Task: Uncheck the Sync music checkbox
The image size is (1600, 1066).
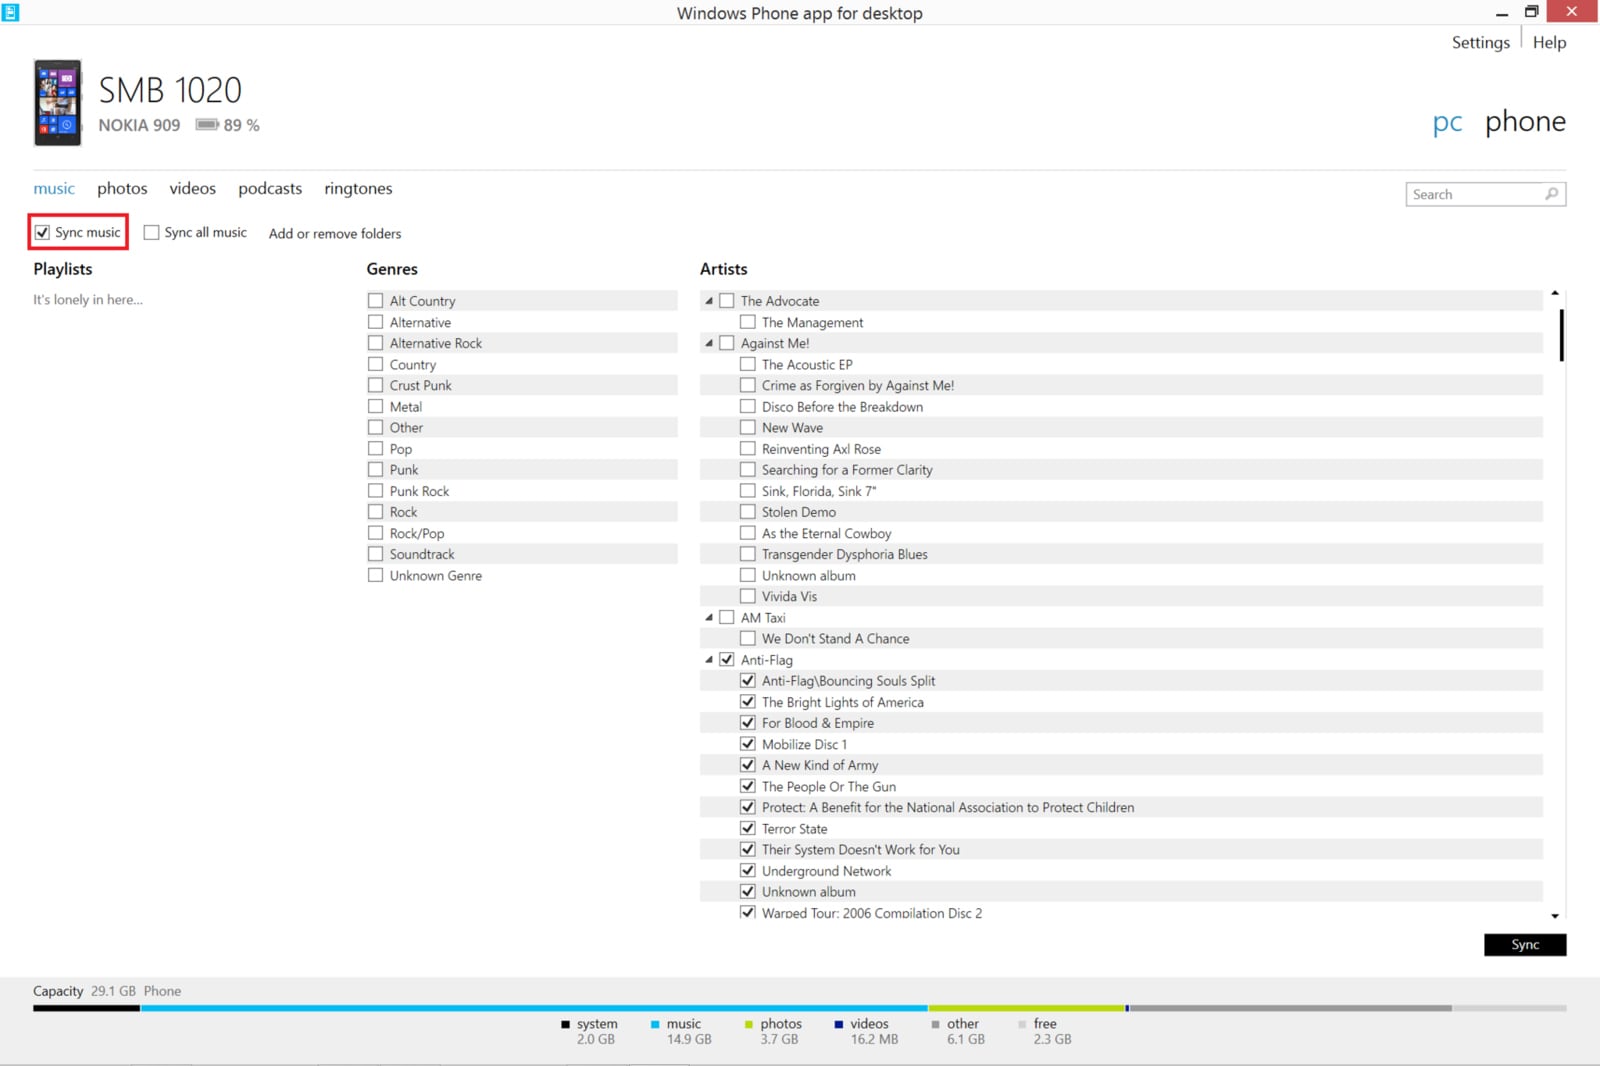Action: tap(42, 232)
